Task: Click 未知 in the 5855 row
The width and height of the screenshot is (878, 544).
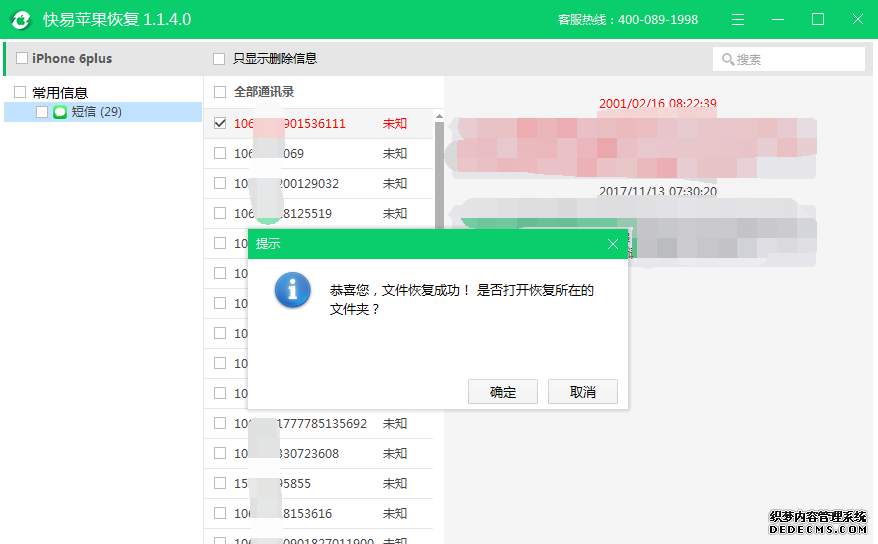Action: pos(395,484)
